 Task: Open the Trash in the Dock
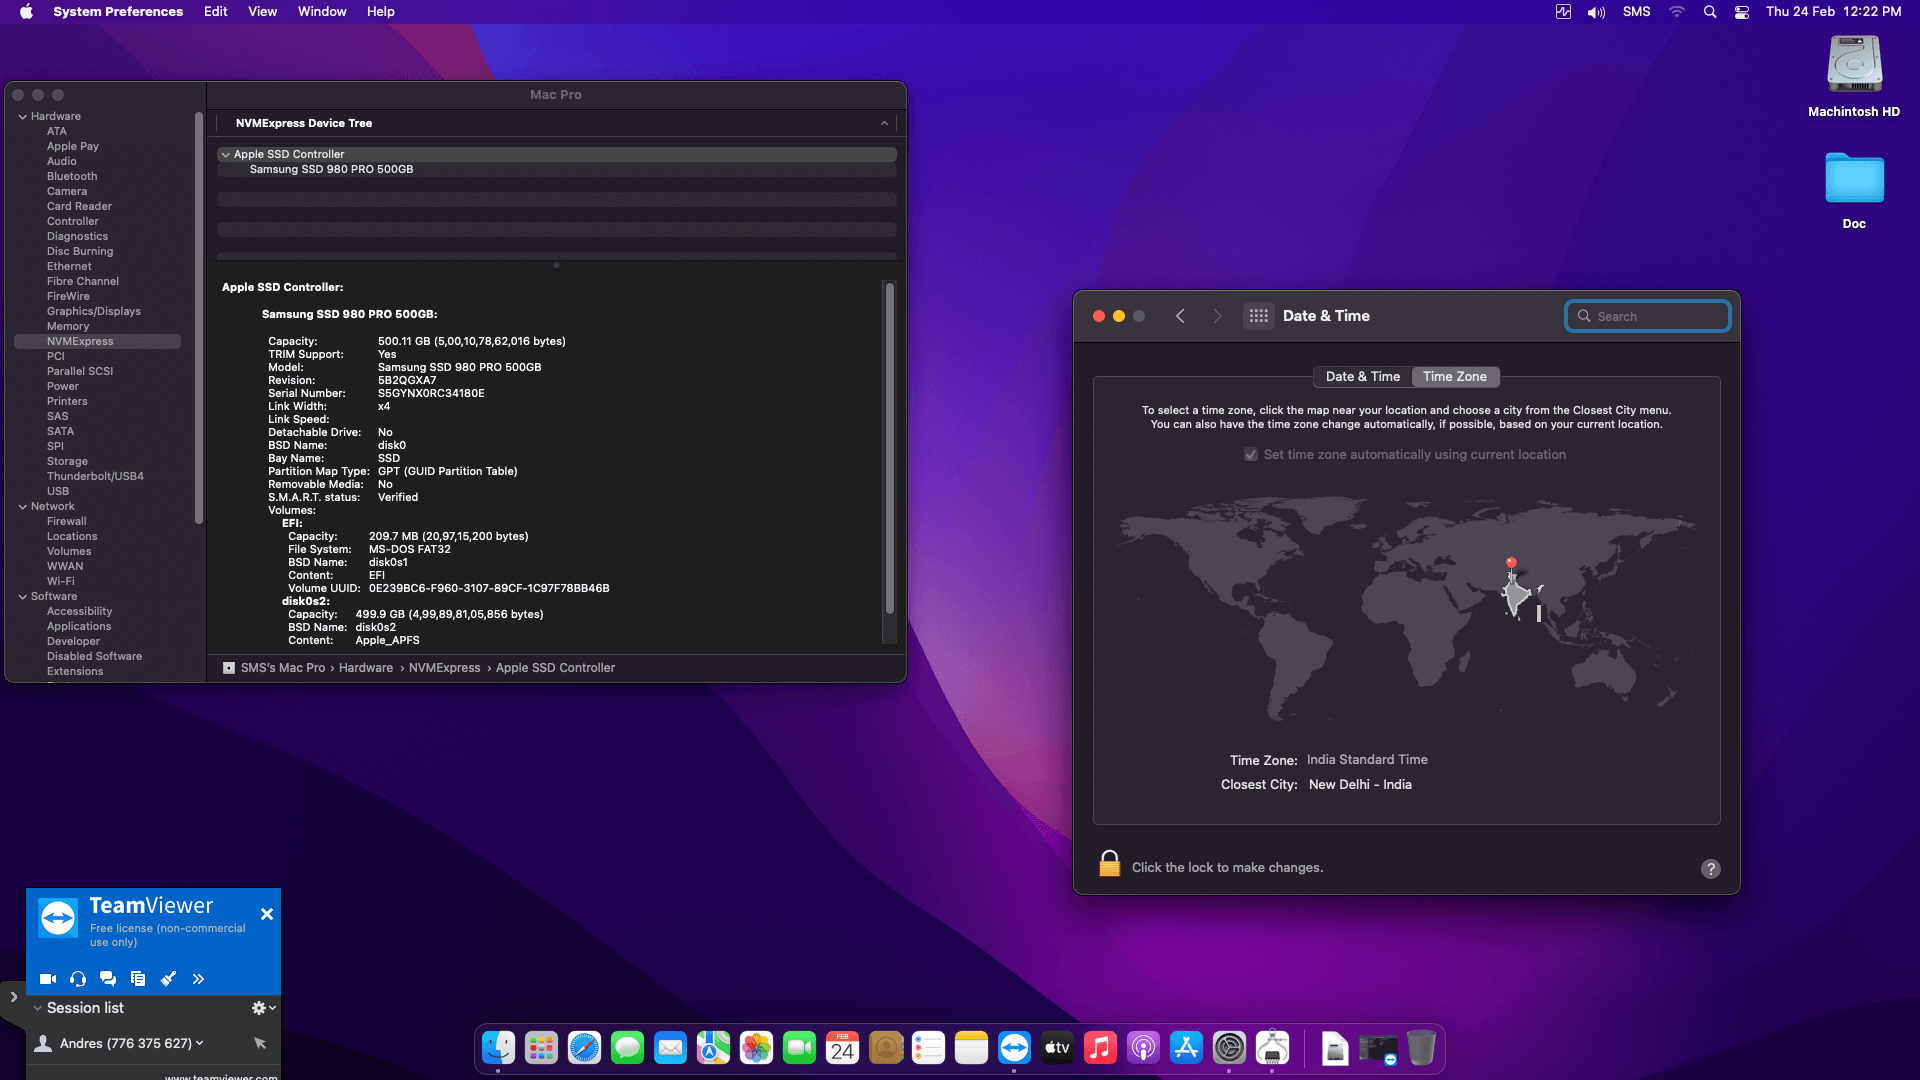click(x=1421, y=1048)
